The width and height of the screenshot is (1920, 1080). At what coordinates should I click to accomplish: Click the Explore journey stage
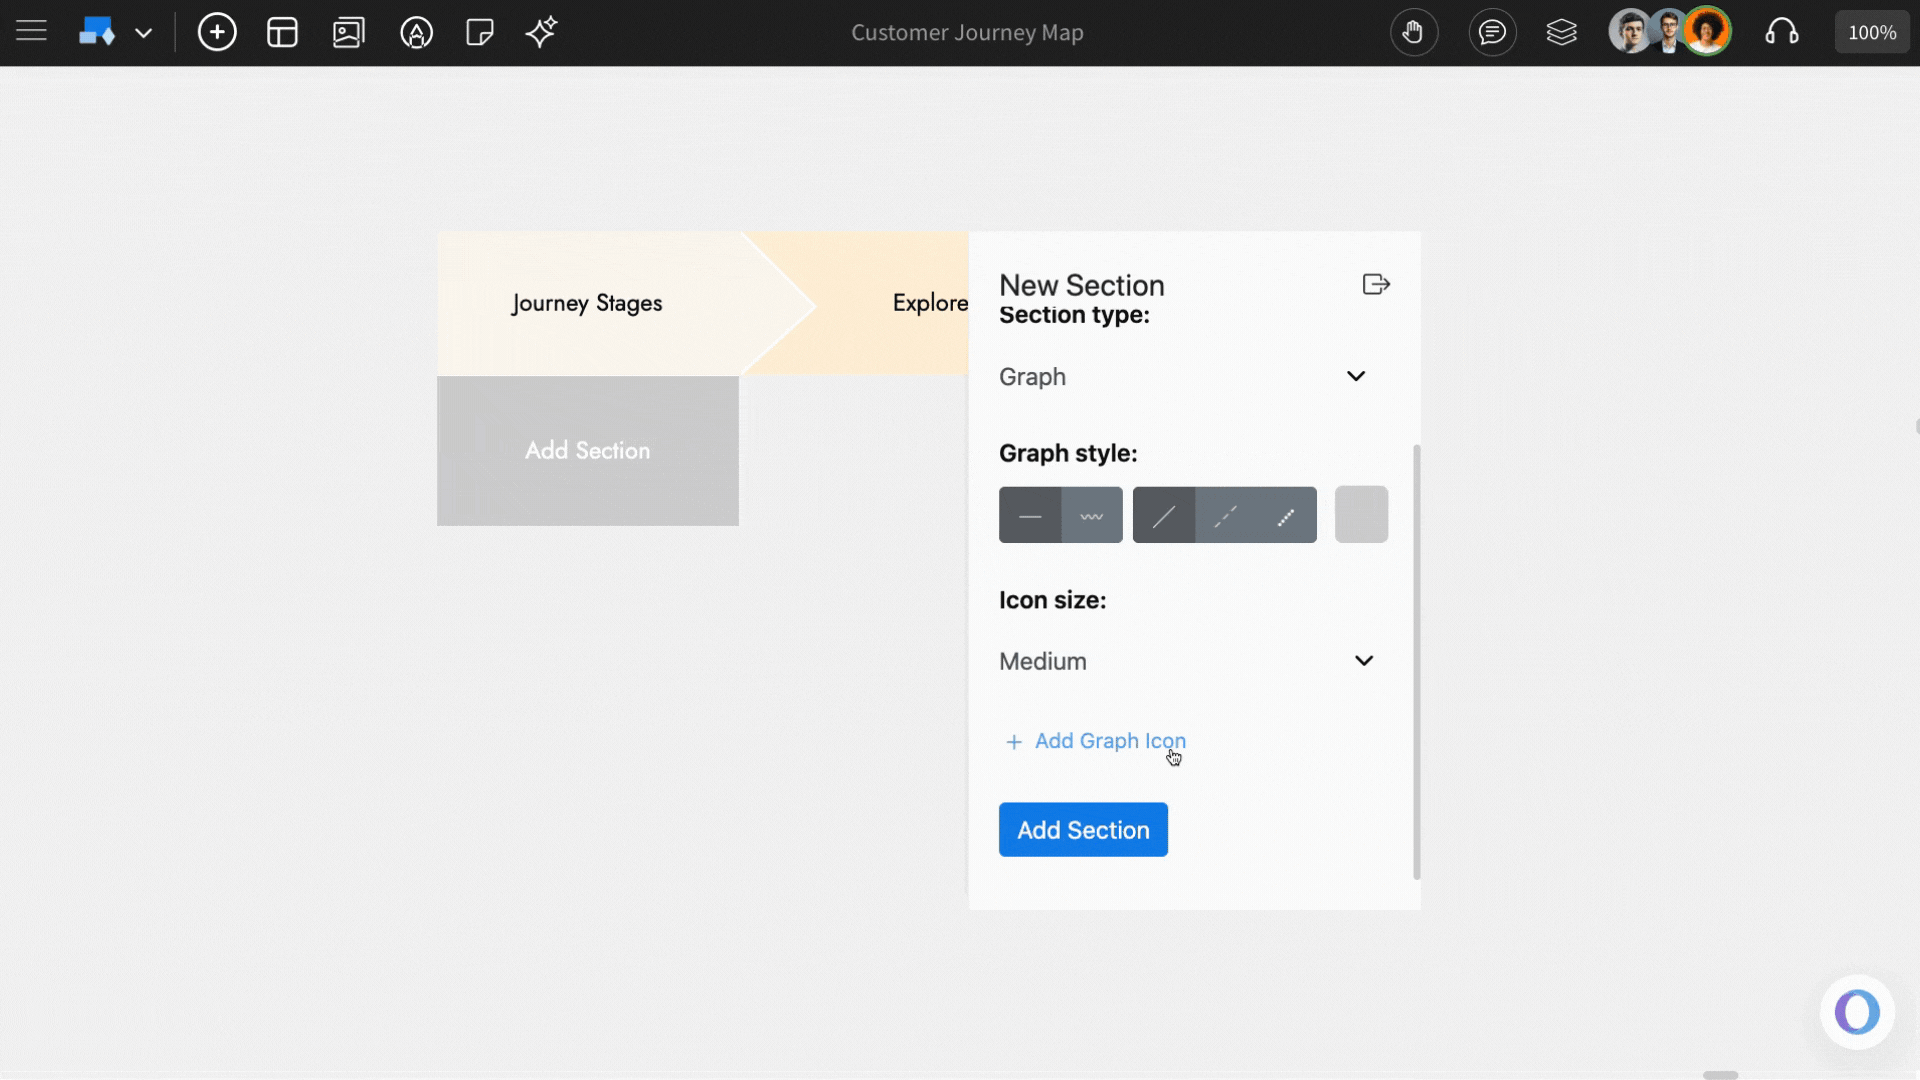click(929, 303)
